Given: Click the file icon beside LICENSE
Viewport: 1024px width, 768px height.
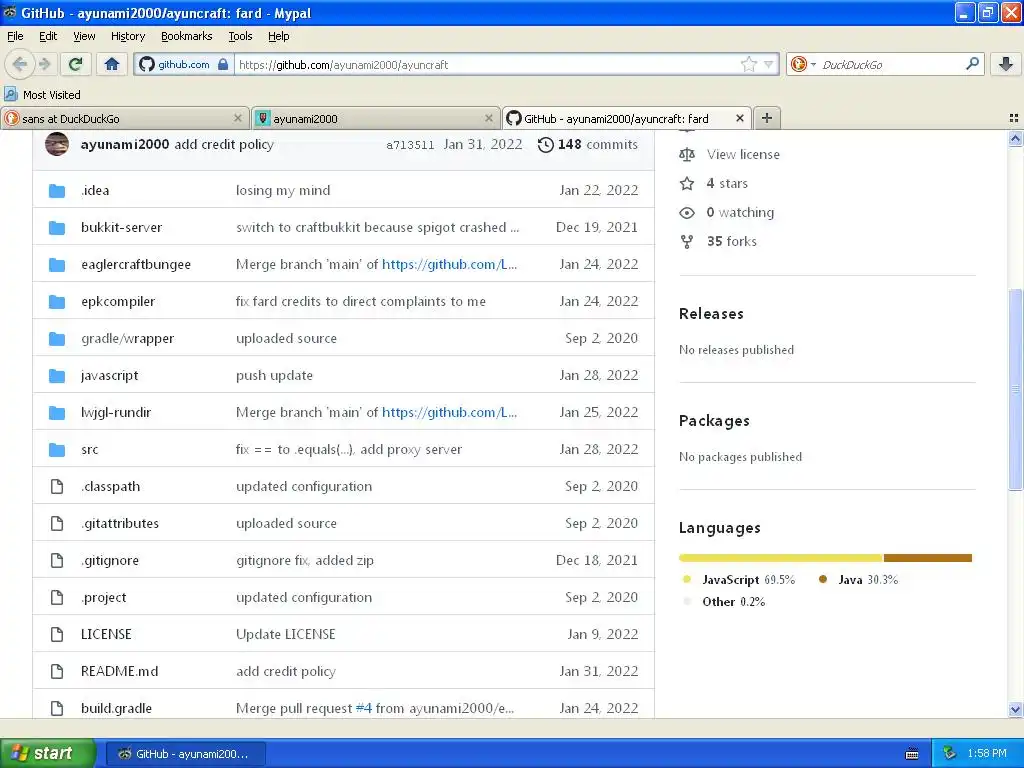Looking at the screenshot, I should [57, 634].
